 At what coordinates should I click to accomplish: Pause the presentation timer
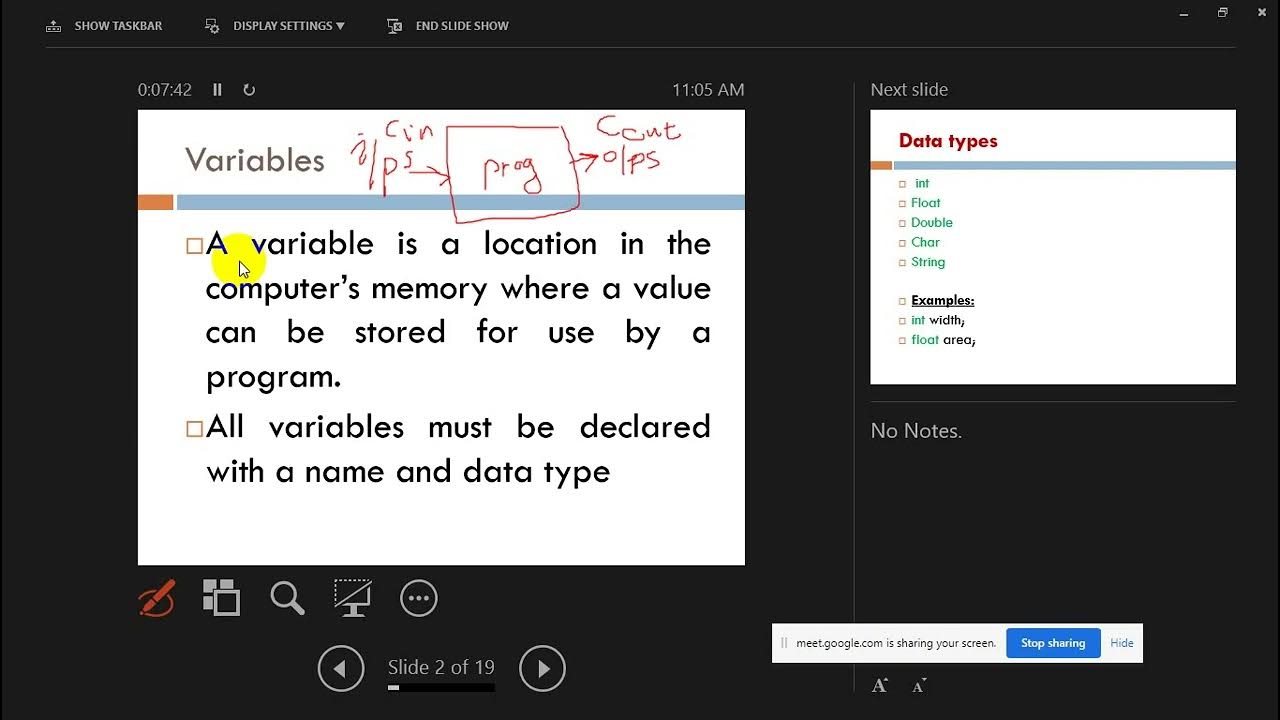point(217,90)
